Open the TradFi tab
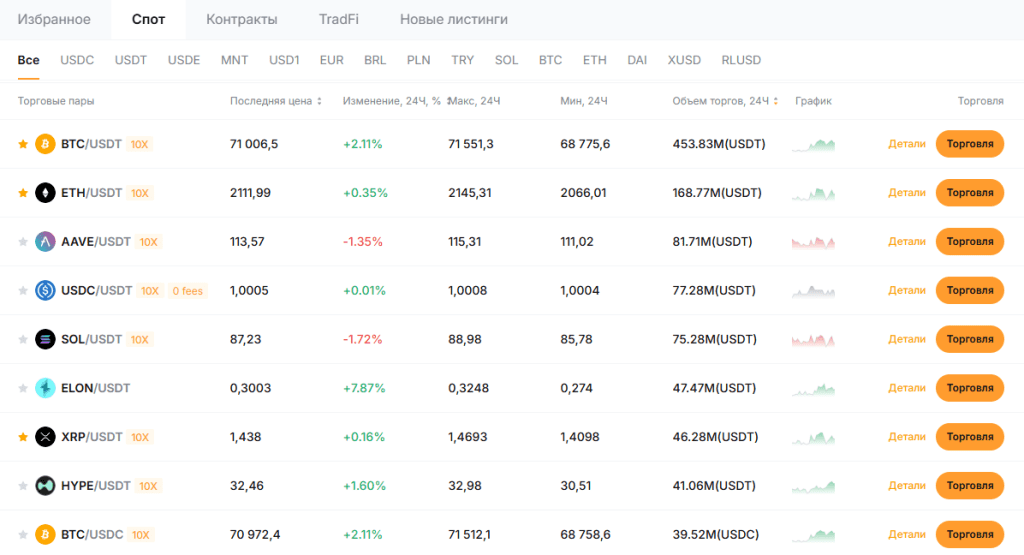 pyautogui.click(x=338, y=20)
